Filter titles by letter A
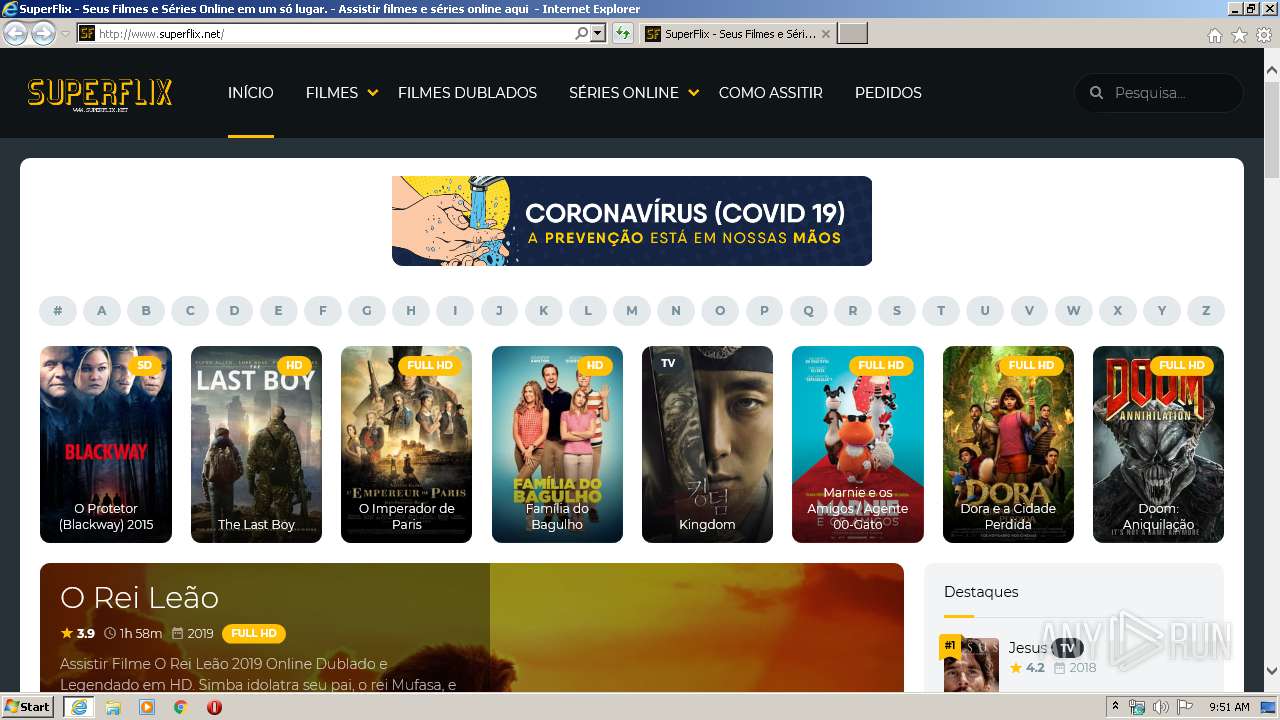This screenshot has height=720, width=1280. [102, 311]
